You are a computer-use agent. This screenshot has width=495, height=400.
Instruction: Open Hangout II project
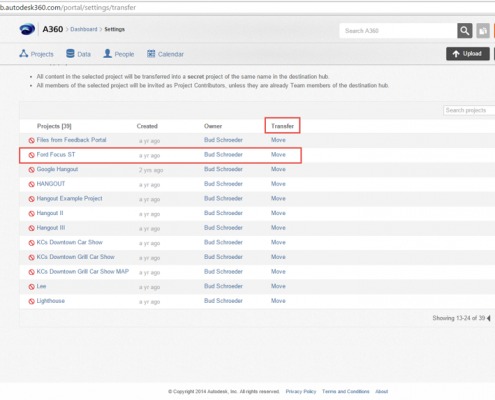click(50, 213)
